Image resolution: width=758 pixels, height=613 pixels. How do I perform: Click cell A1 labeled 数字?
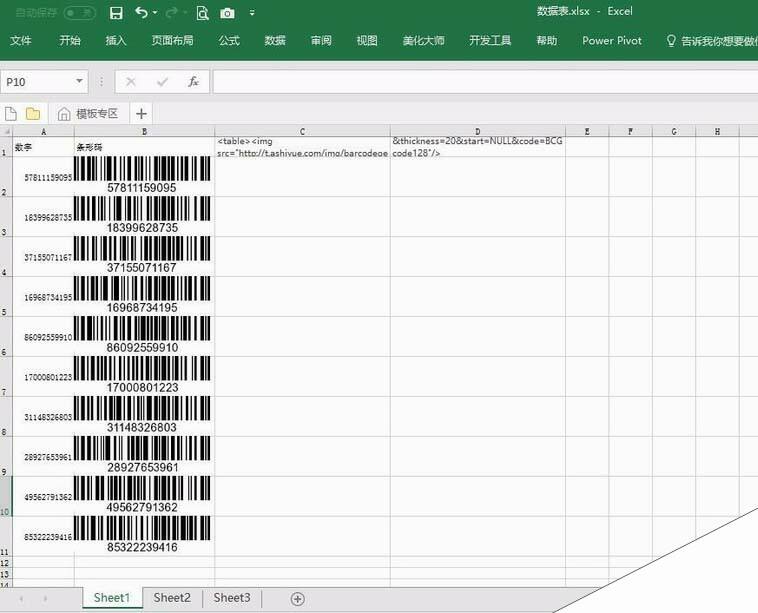click(x=44, y=147)
